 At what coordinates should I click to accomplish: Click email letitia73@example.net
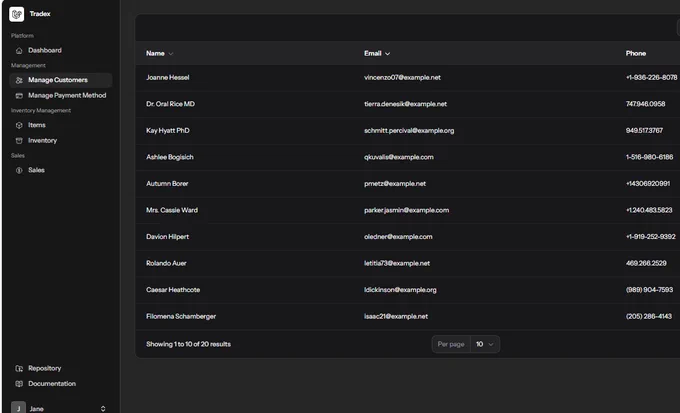tap(397, 263)
